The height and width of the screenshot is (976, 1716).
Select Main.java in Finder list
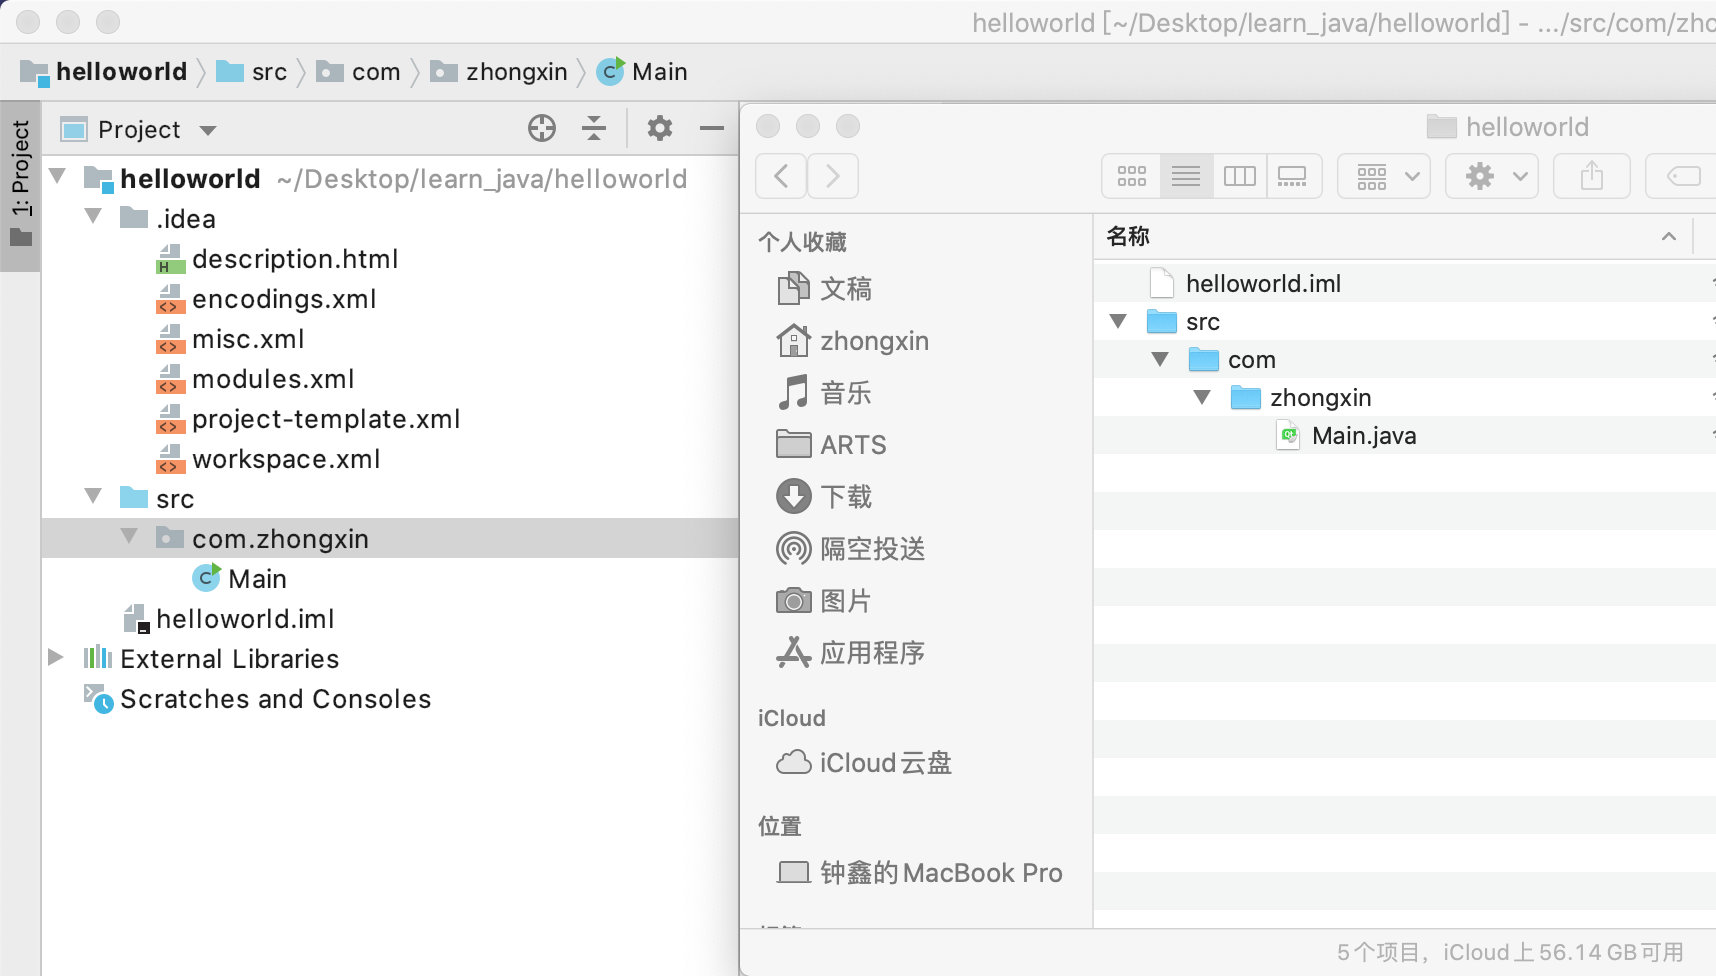pyautogui.click(x=1364, y=436)
